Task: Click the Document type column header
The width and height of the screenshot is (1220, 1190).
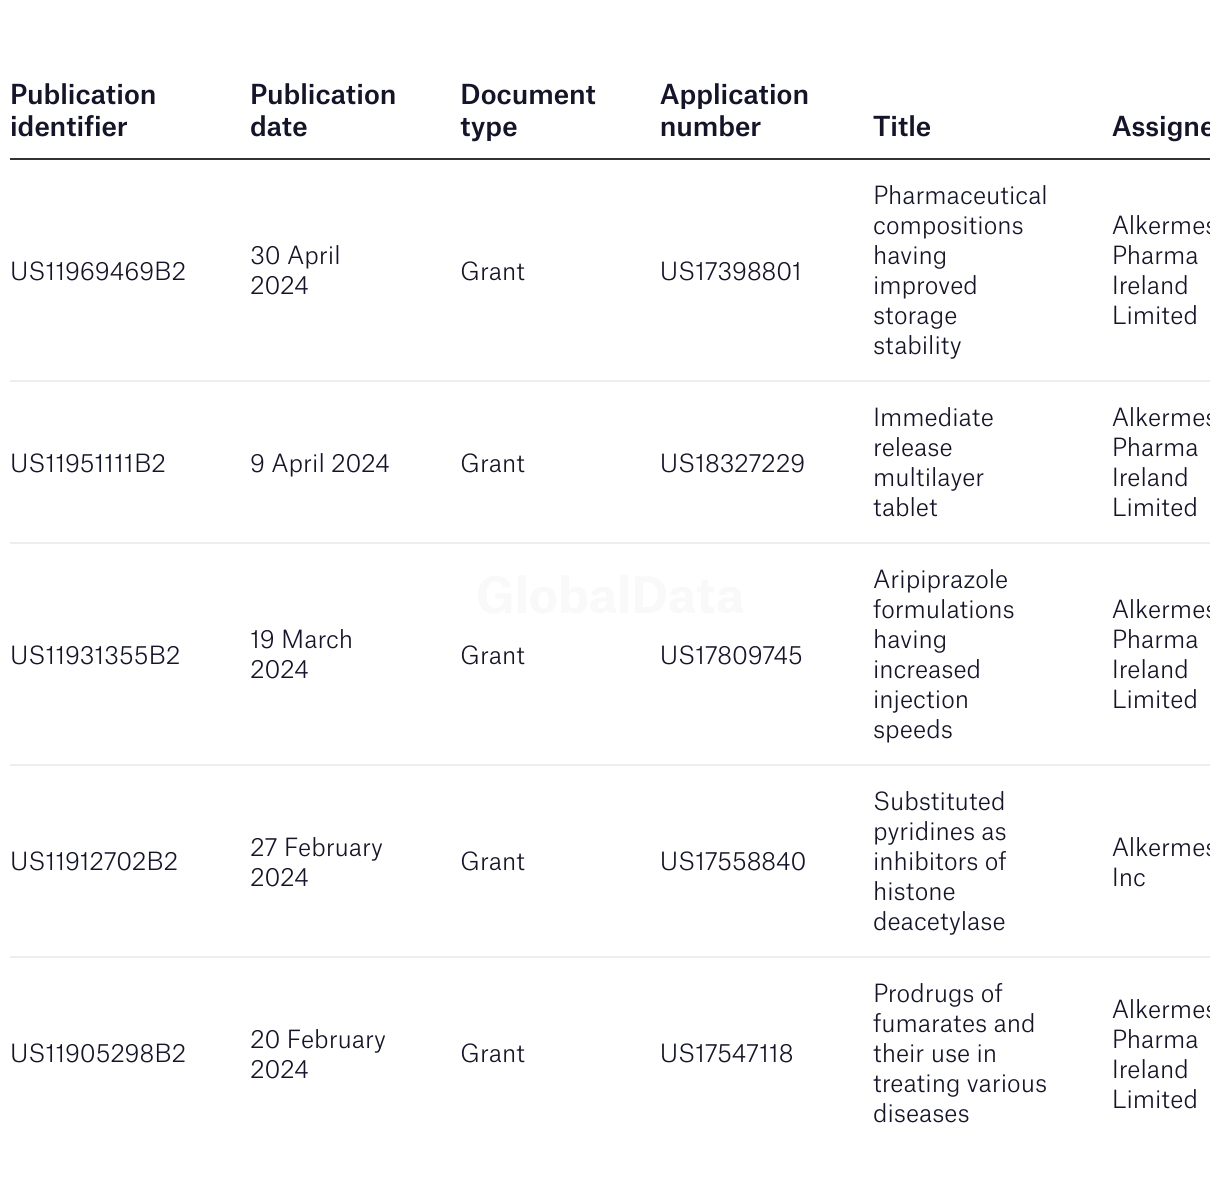Action: tap(528, 111)
